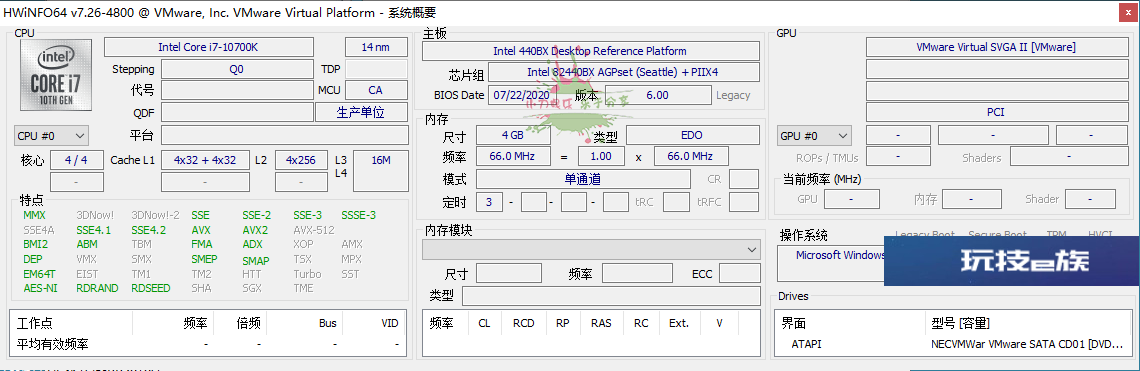Click the CA value next to MCU
This screenshot has height=371, width=1140.
click(x=376, y=90)
